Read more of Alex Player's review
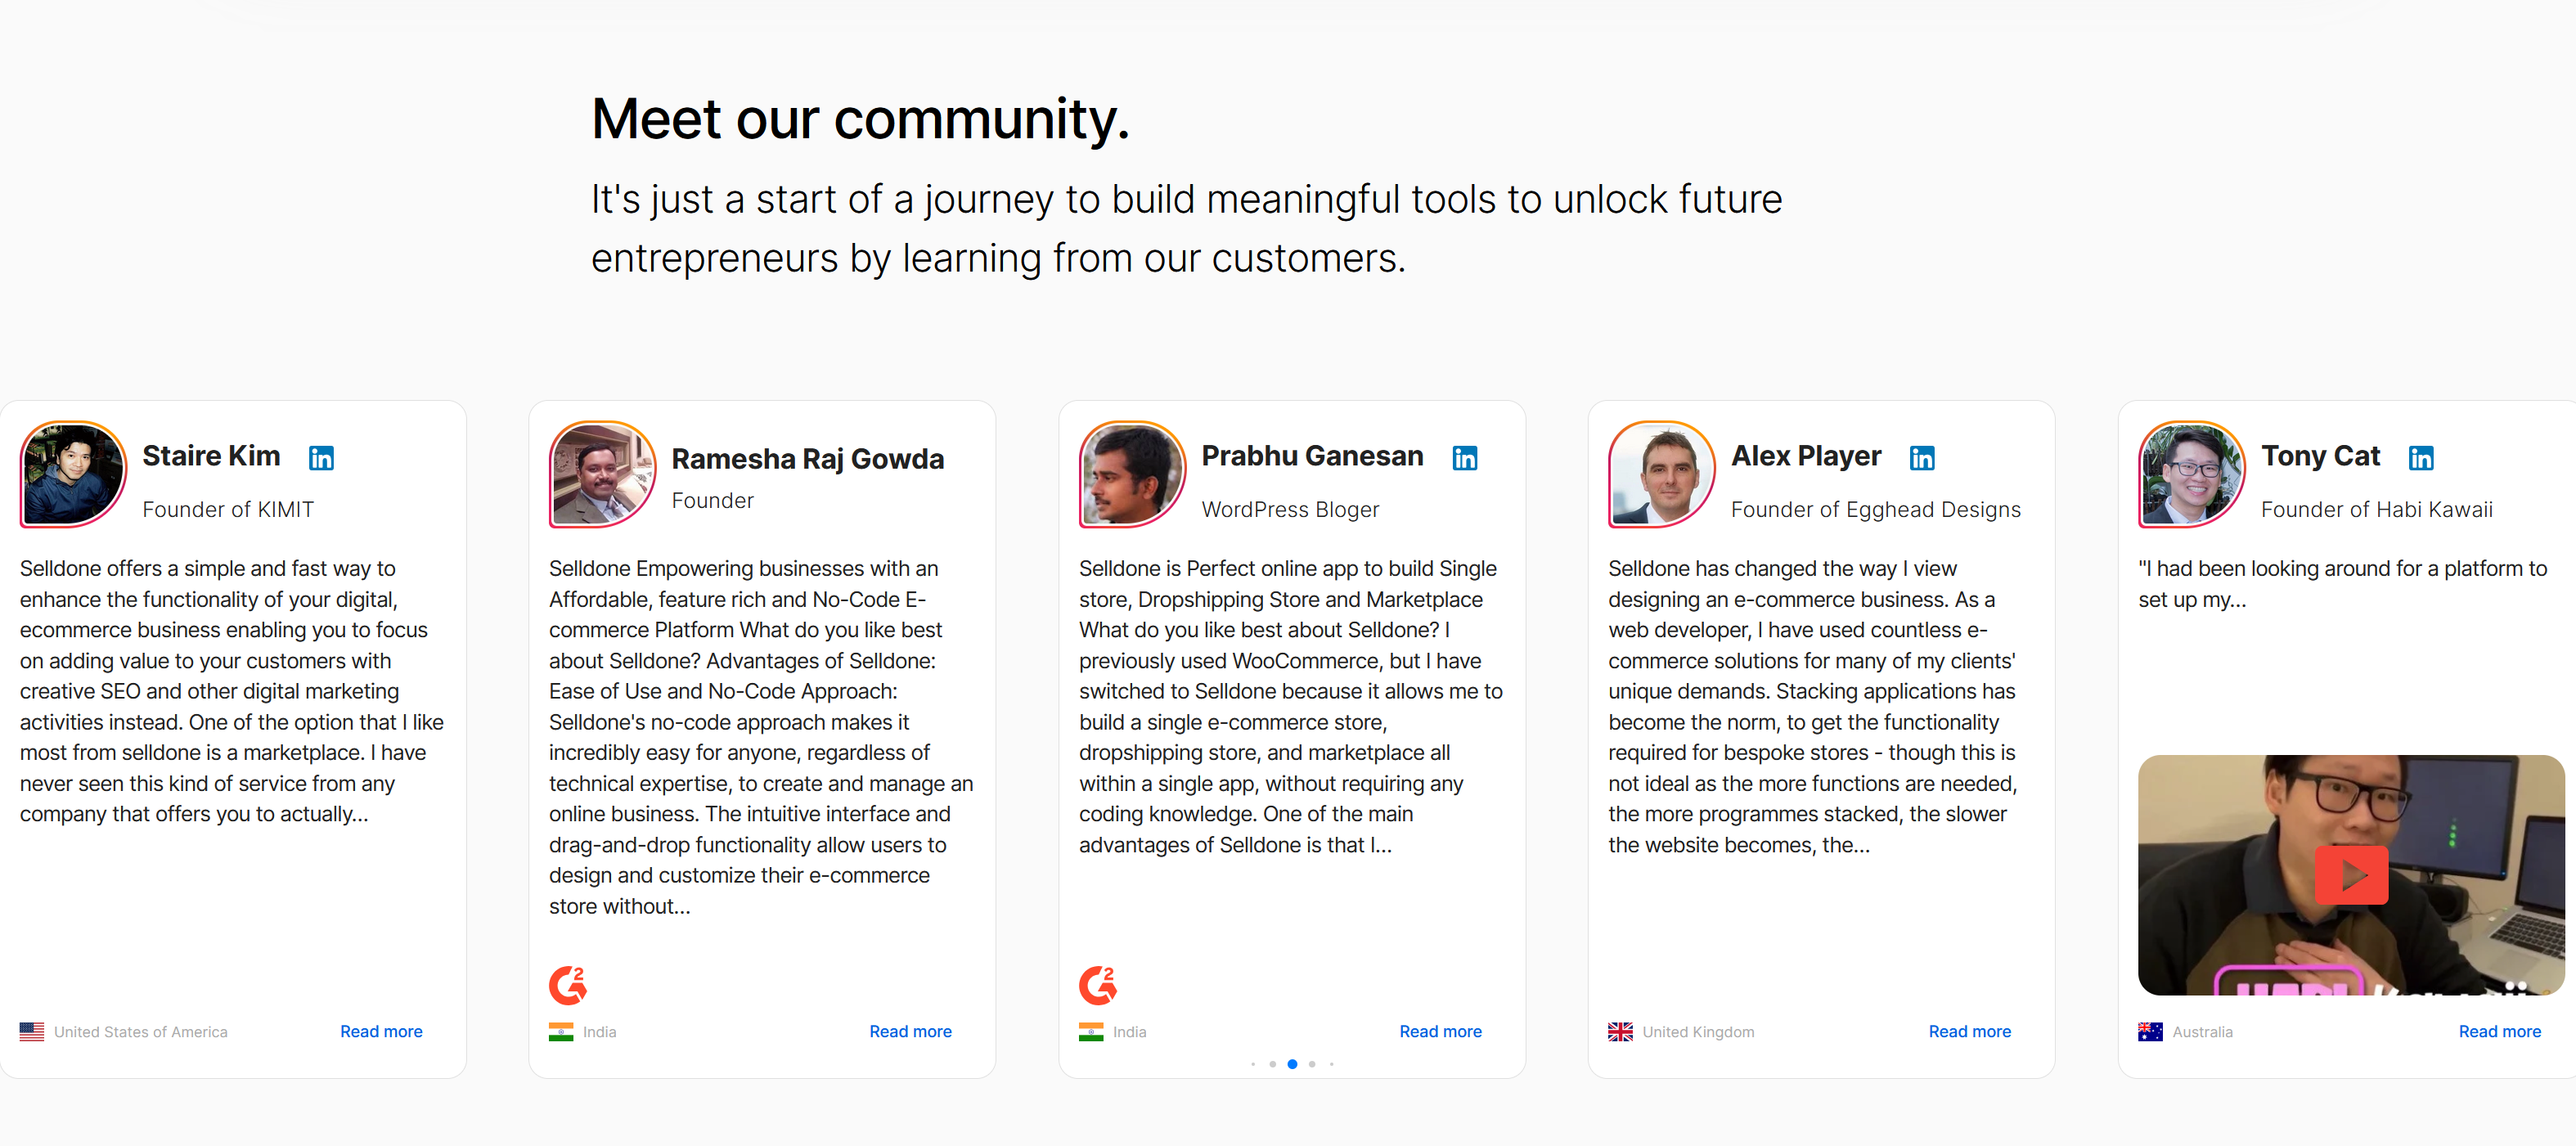2576x1146 pixels. pos(1969,1032)
